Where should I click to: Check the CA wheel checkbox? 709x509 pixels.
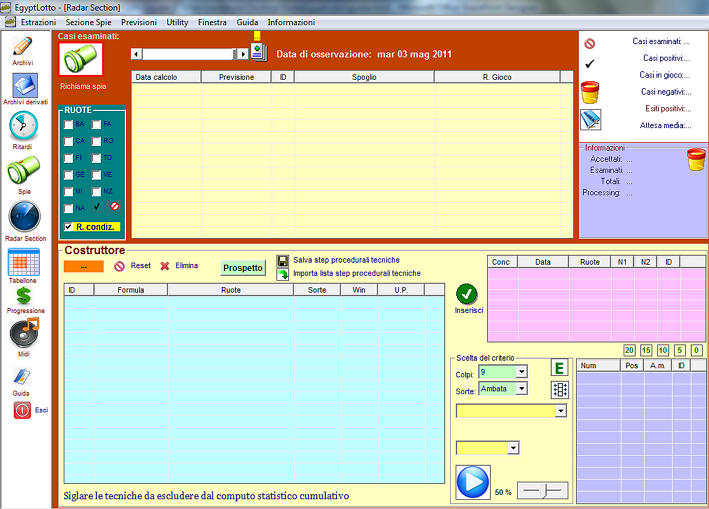[68, 141]
